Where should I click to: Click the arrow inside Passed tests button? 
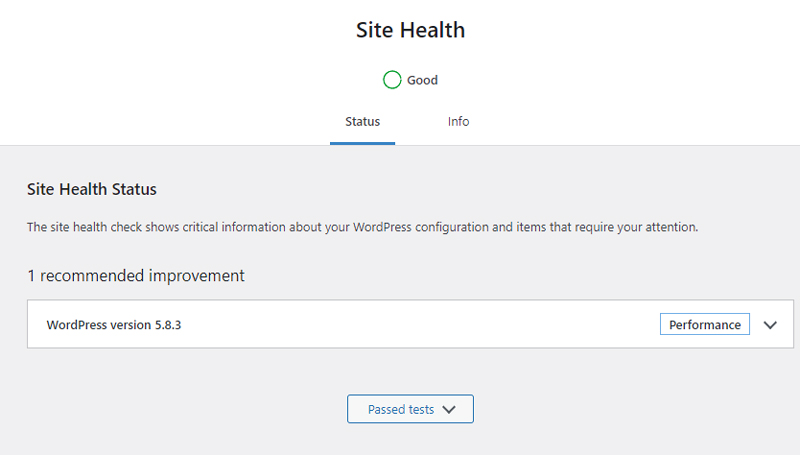(448, 410)
